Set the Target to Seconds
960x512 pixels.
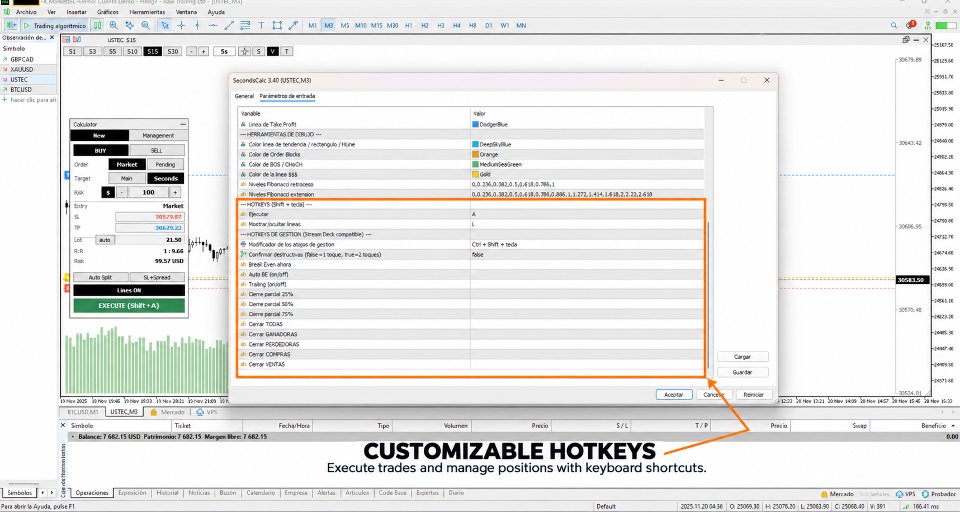coord(165,179)
